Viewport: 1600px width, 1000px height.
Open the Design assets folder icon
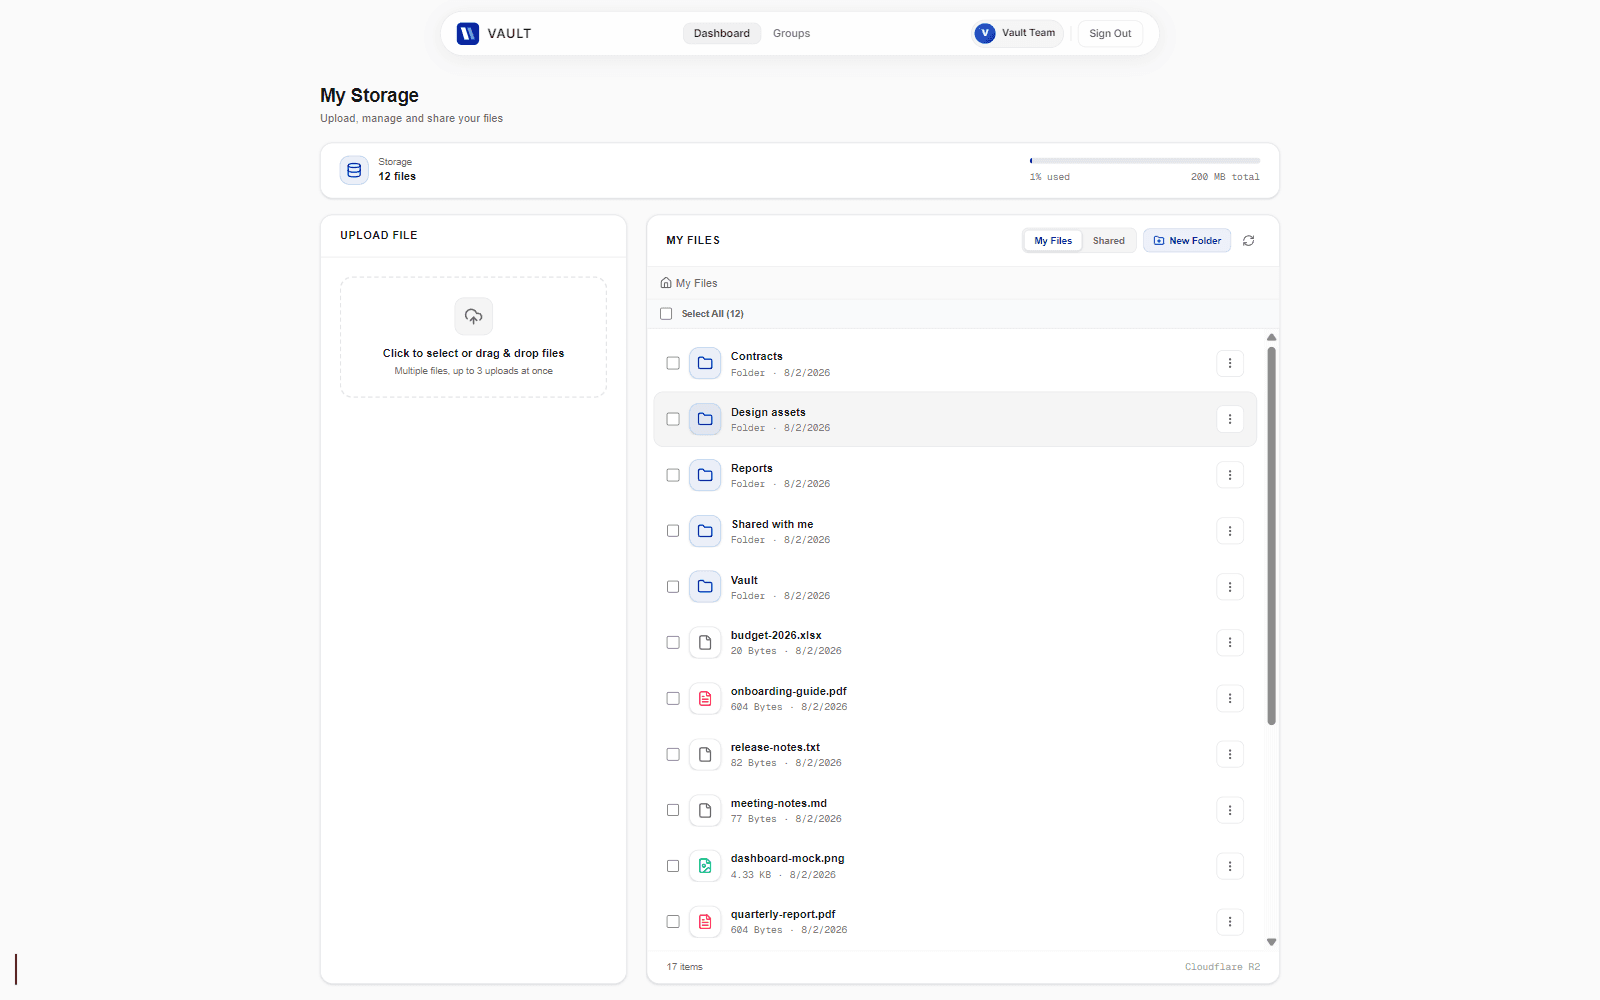coord(705,419)
